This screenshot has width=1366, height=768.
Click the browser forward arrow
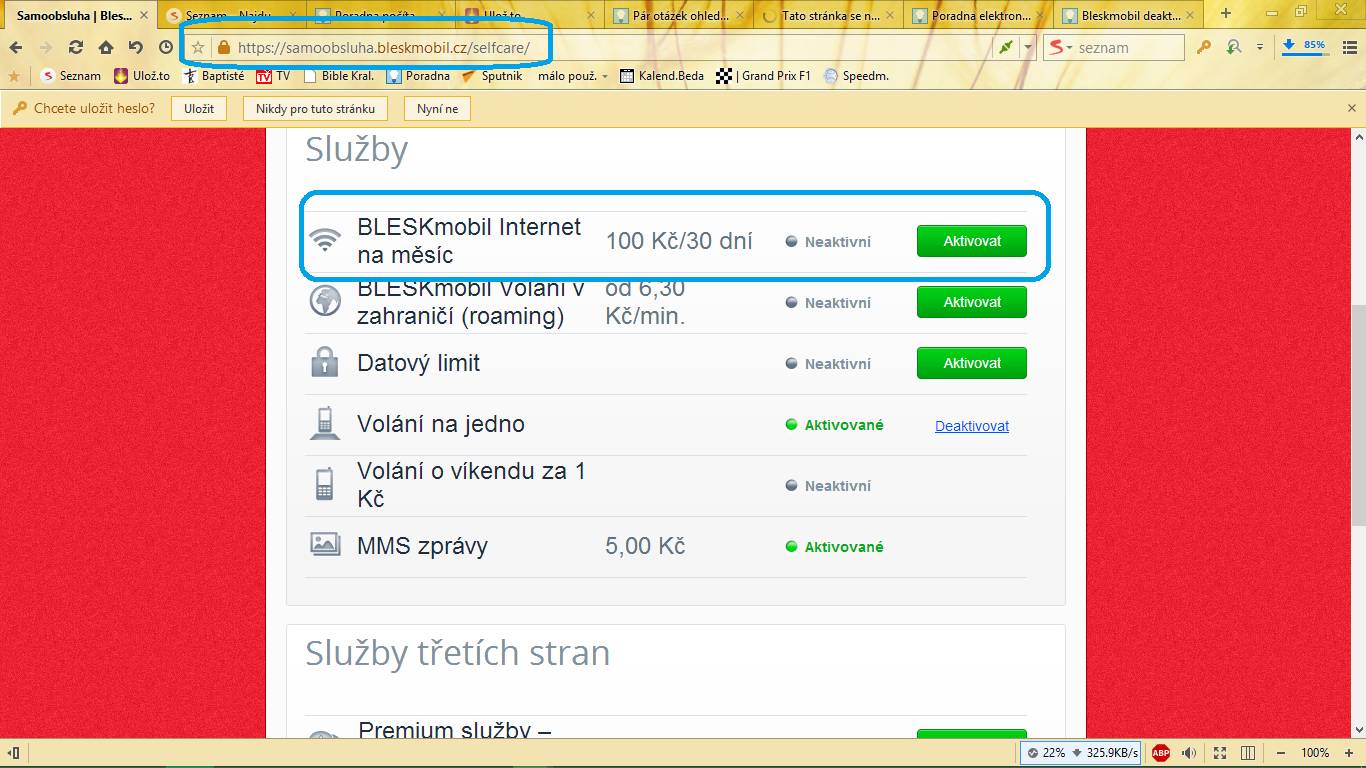(x=46, y=47)
